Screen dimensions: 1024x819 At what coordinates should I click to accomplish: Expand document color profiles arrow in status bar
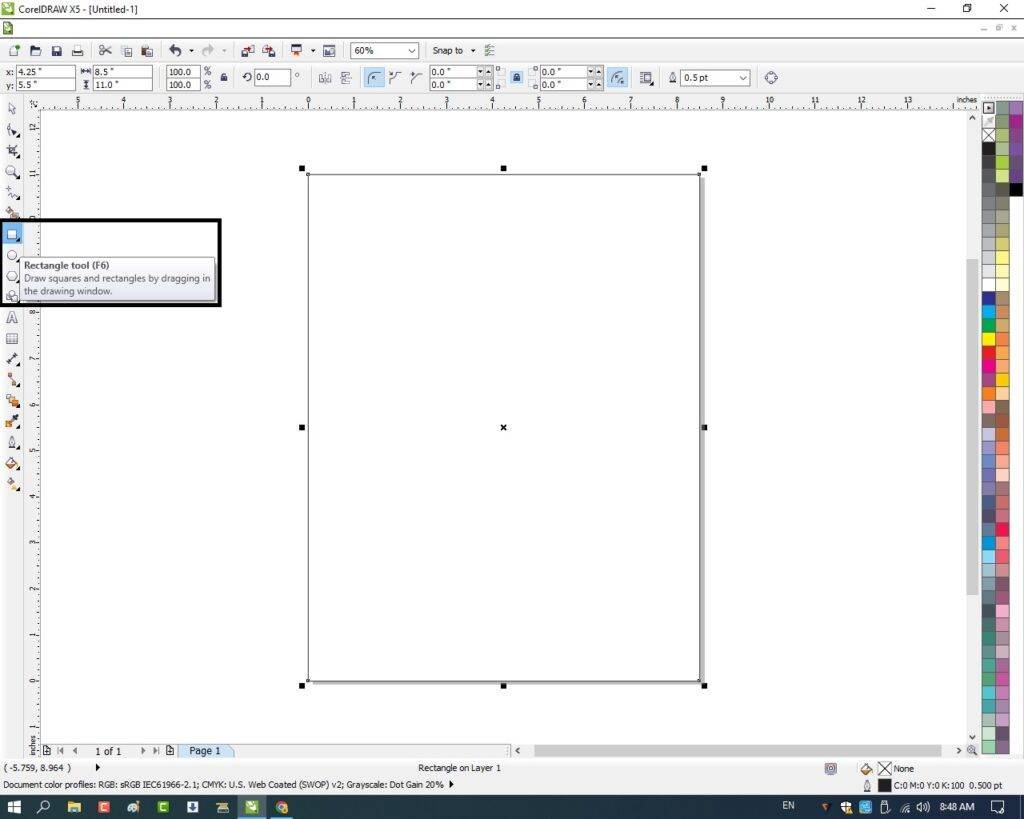click(x=451, y=784)
